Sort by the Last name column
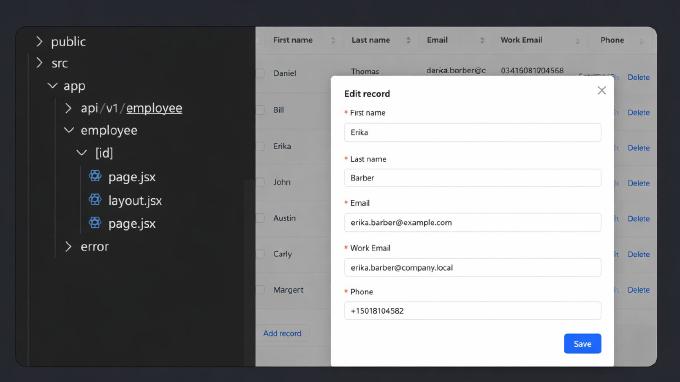Viewport: 680px width, 382px height. pyautogui.click(x=409, y=40)
